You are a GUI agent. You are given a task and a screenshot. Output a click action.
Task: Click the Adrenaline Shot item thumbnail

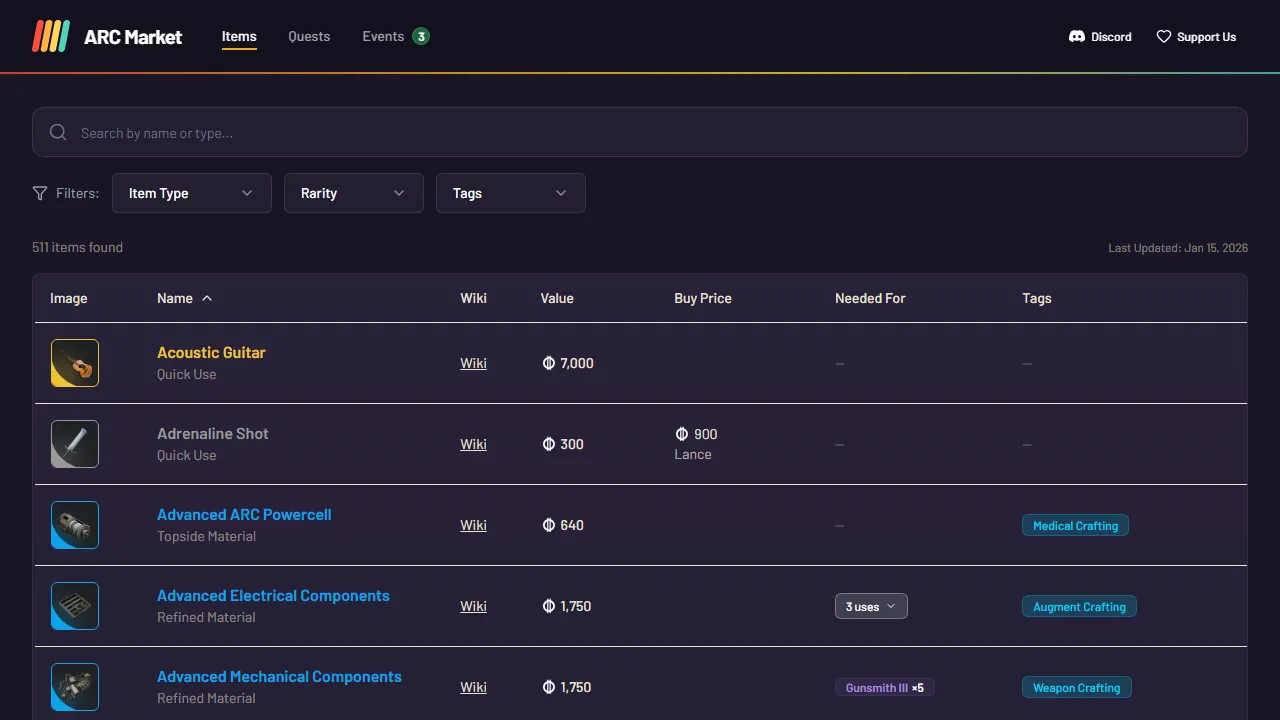(x=74, y=444)
